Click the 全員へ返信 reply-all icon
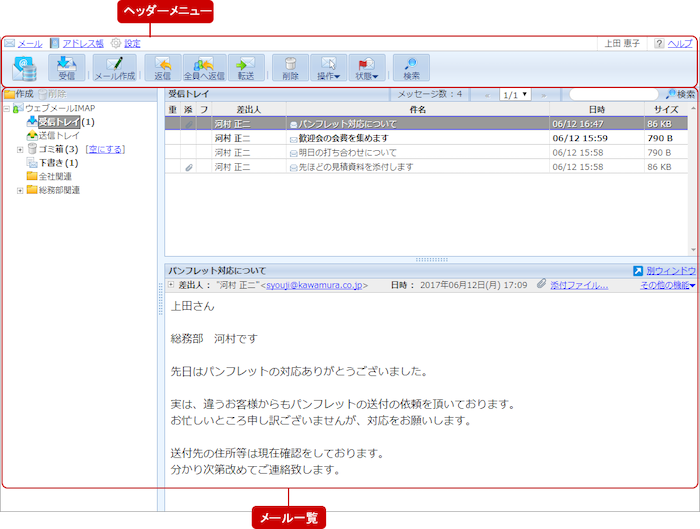Screen dimensions: 700x529 [204, 67]
